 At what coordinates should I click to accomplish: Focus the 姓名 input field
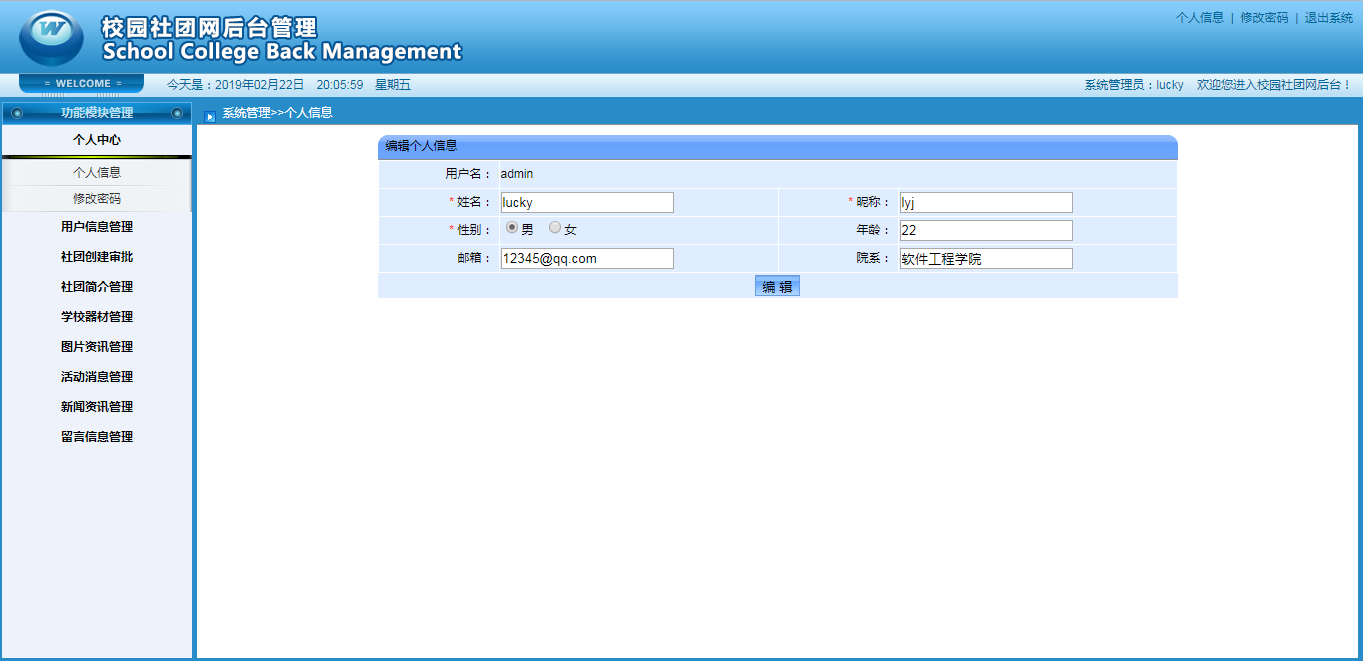[587, 203]
